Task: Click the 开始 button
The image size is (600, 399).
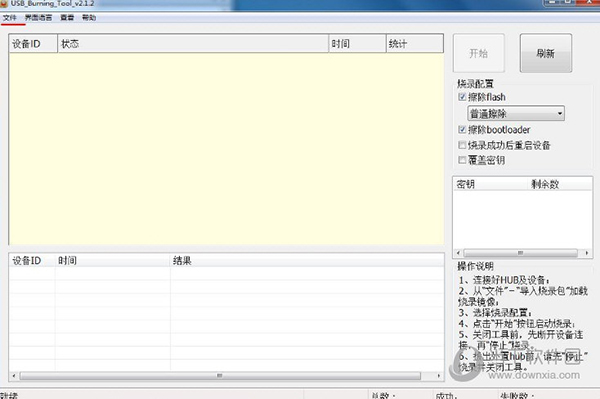Action: (x=479, y=53)
